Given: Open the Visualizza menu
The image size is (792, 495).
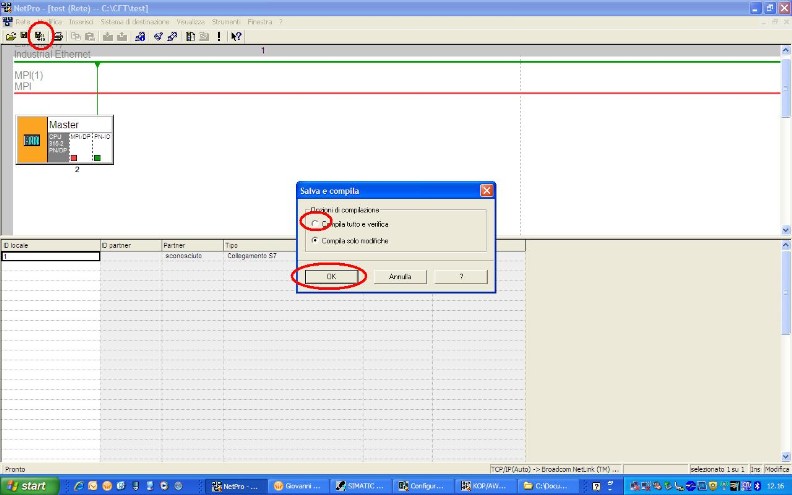Looking at the screenshot, I should tap(190, 22).
